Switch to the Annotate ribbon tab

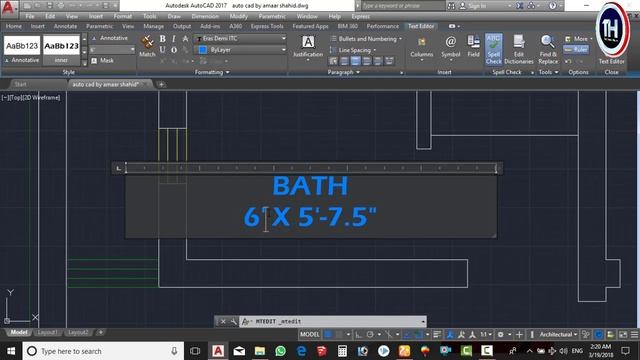65,26
